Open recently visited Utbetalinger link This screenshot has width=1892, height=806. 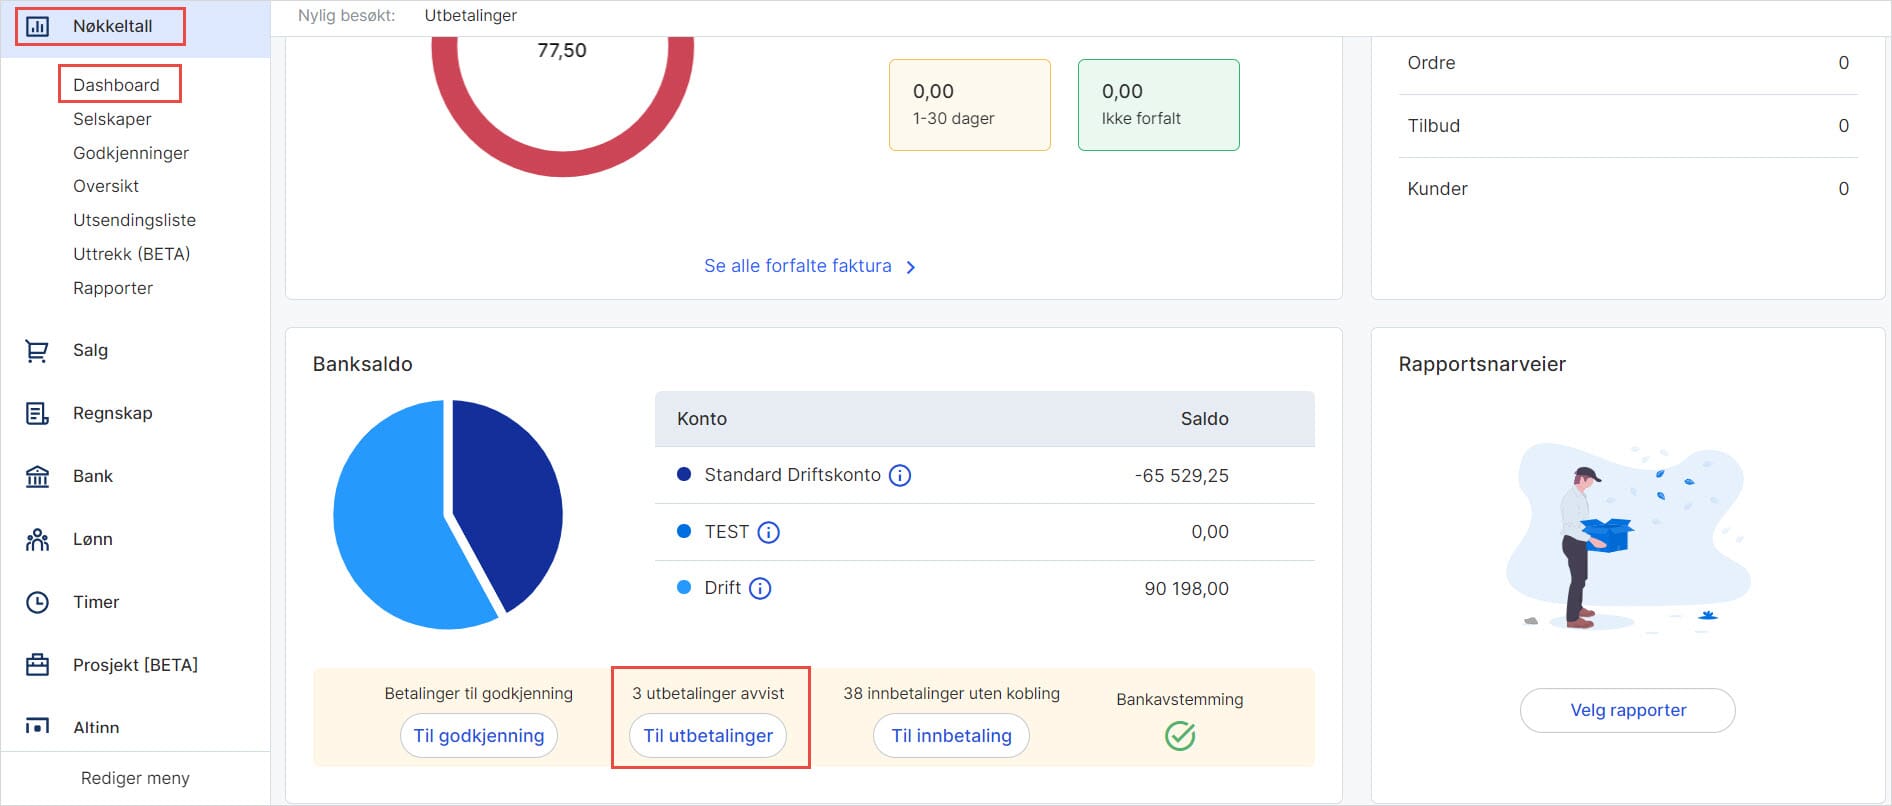point(470,16)
